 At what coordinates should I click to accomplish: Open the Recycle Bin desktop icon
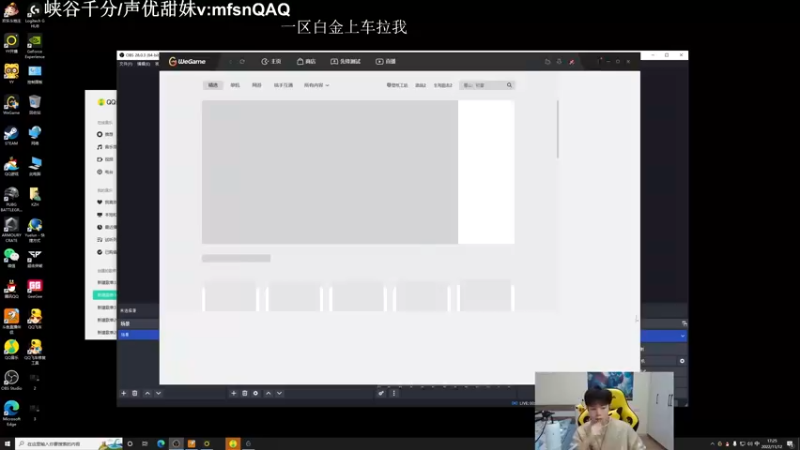tap(35, 105)
